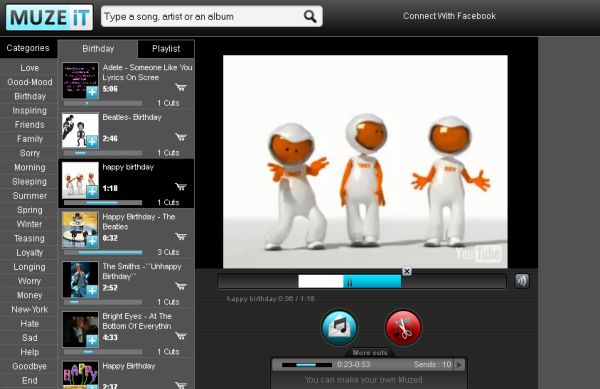
Task: Open the Longing category
Action: tap(29, 267)
